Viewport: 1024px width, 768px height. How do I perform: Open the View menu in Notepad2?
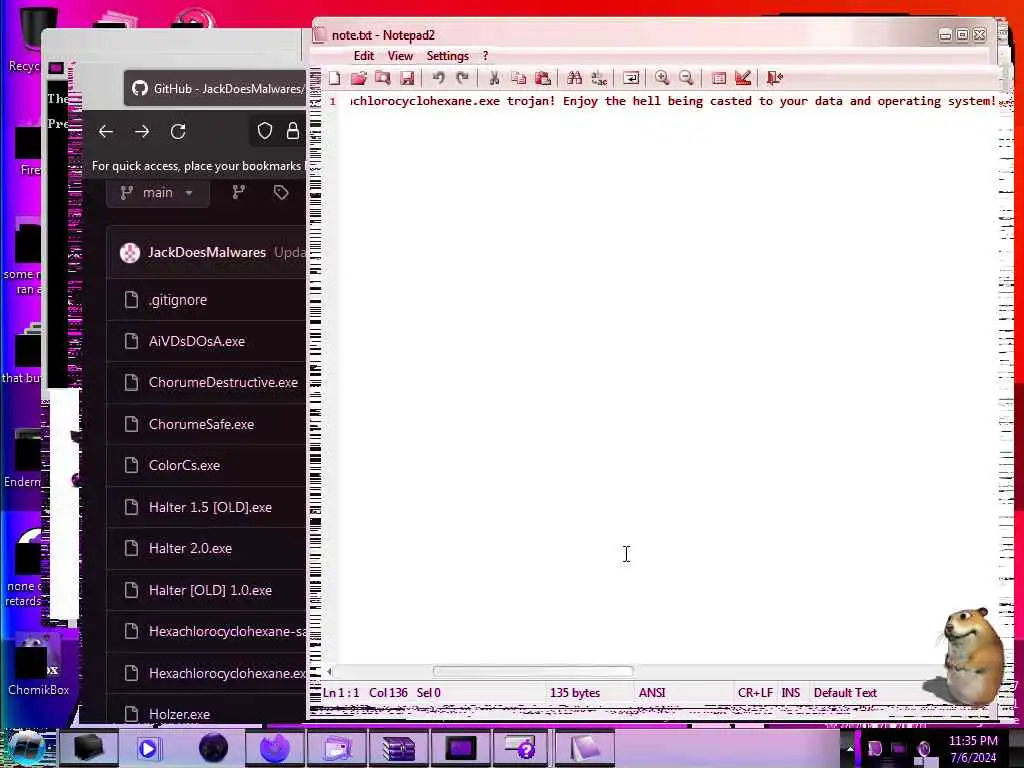(x=400, y=56)
